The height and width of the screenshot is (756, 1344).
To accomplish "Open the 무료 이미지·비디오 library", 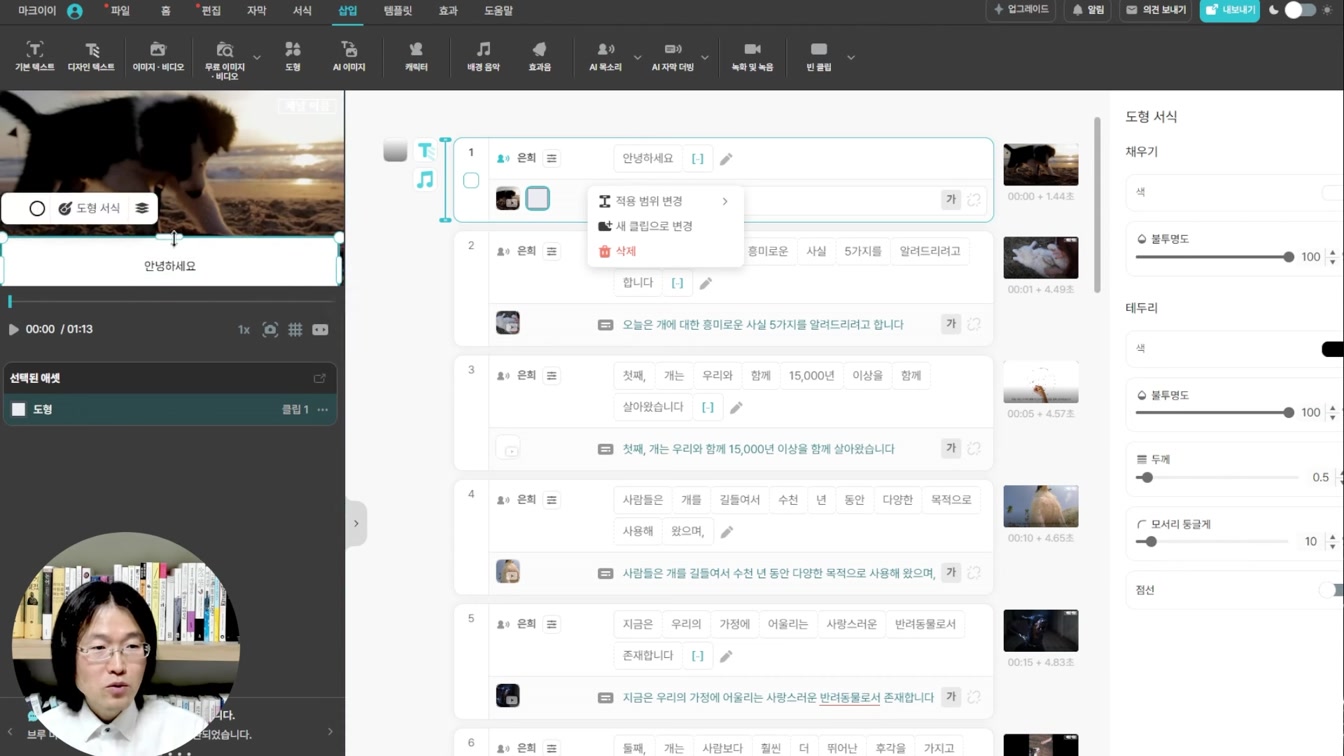I will click(x=225, y=60).
